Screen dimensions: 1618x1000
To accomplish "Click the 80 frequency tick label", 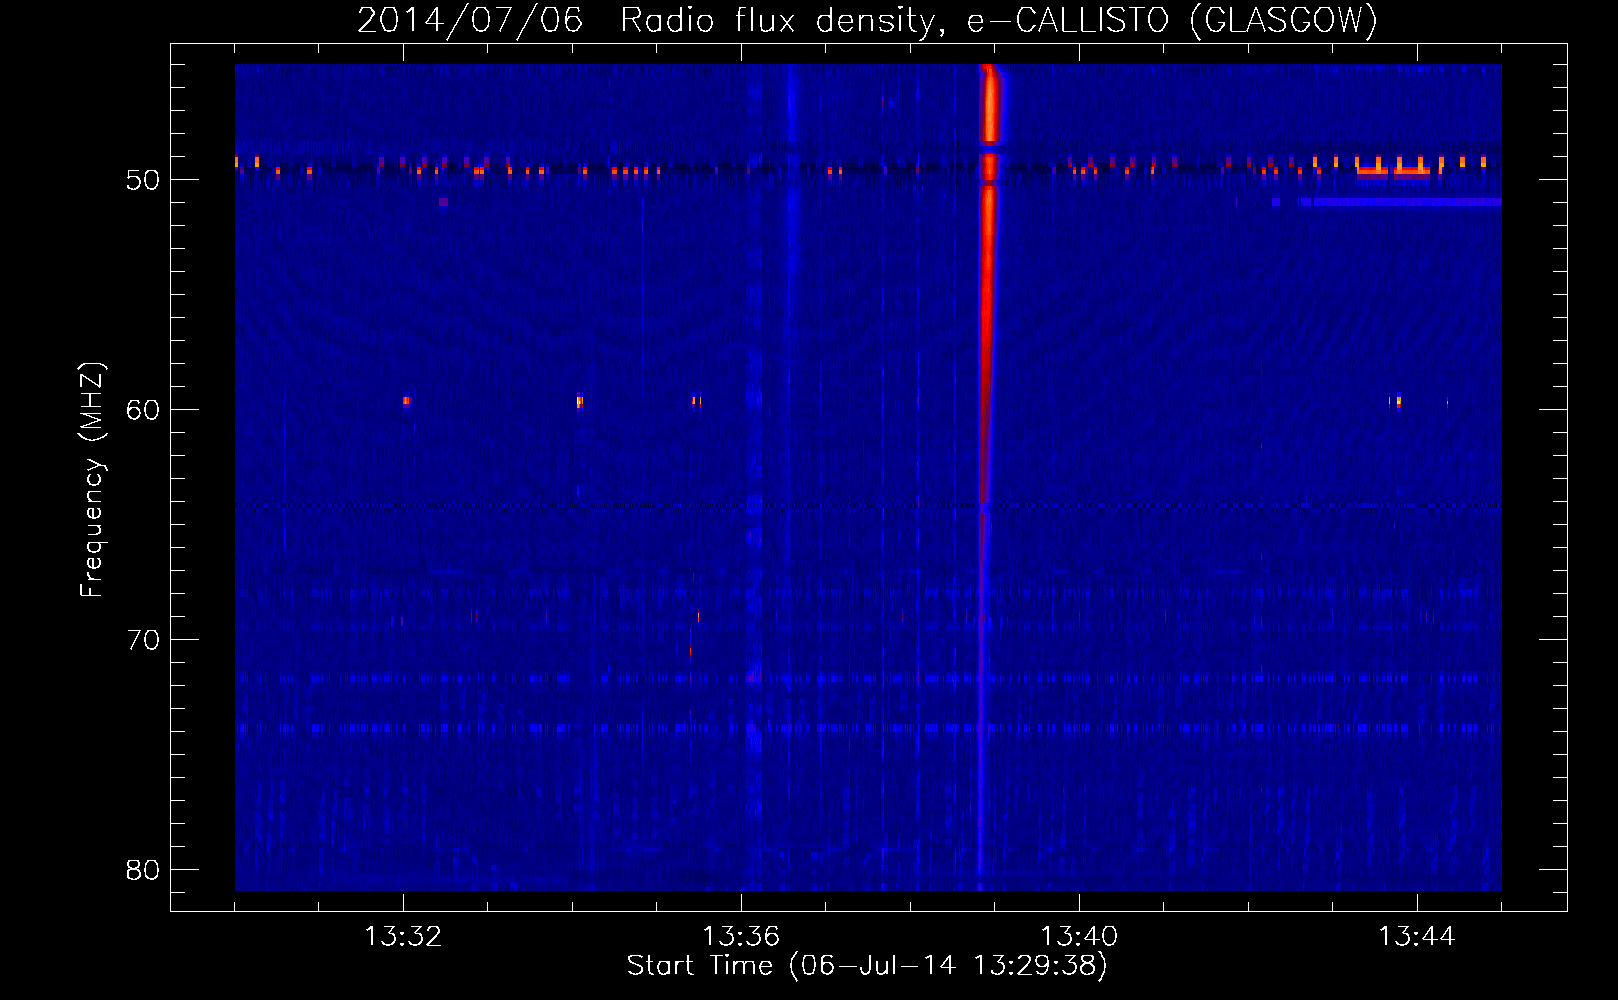I will 143,870.
